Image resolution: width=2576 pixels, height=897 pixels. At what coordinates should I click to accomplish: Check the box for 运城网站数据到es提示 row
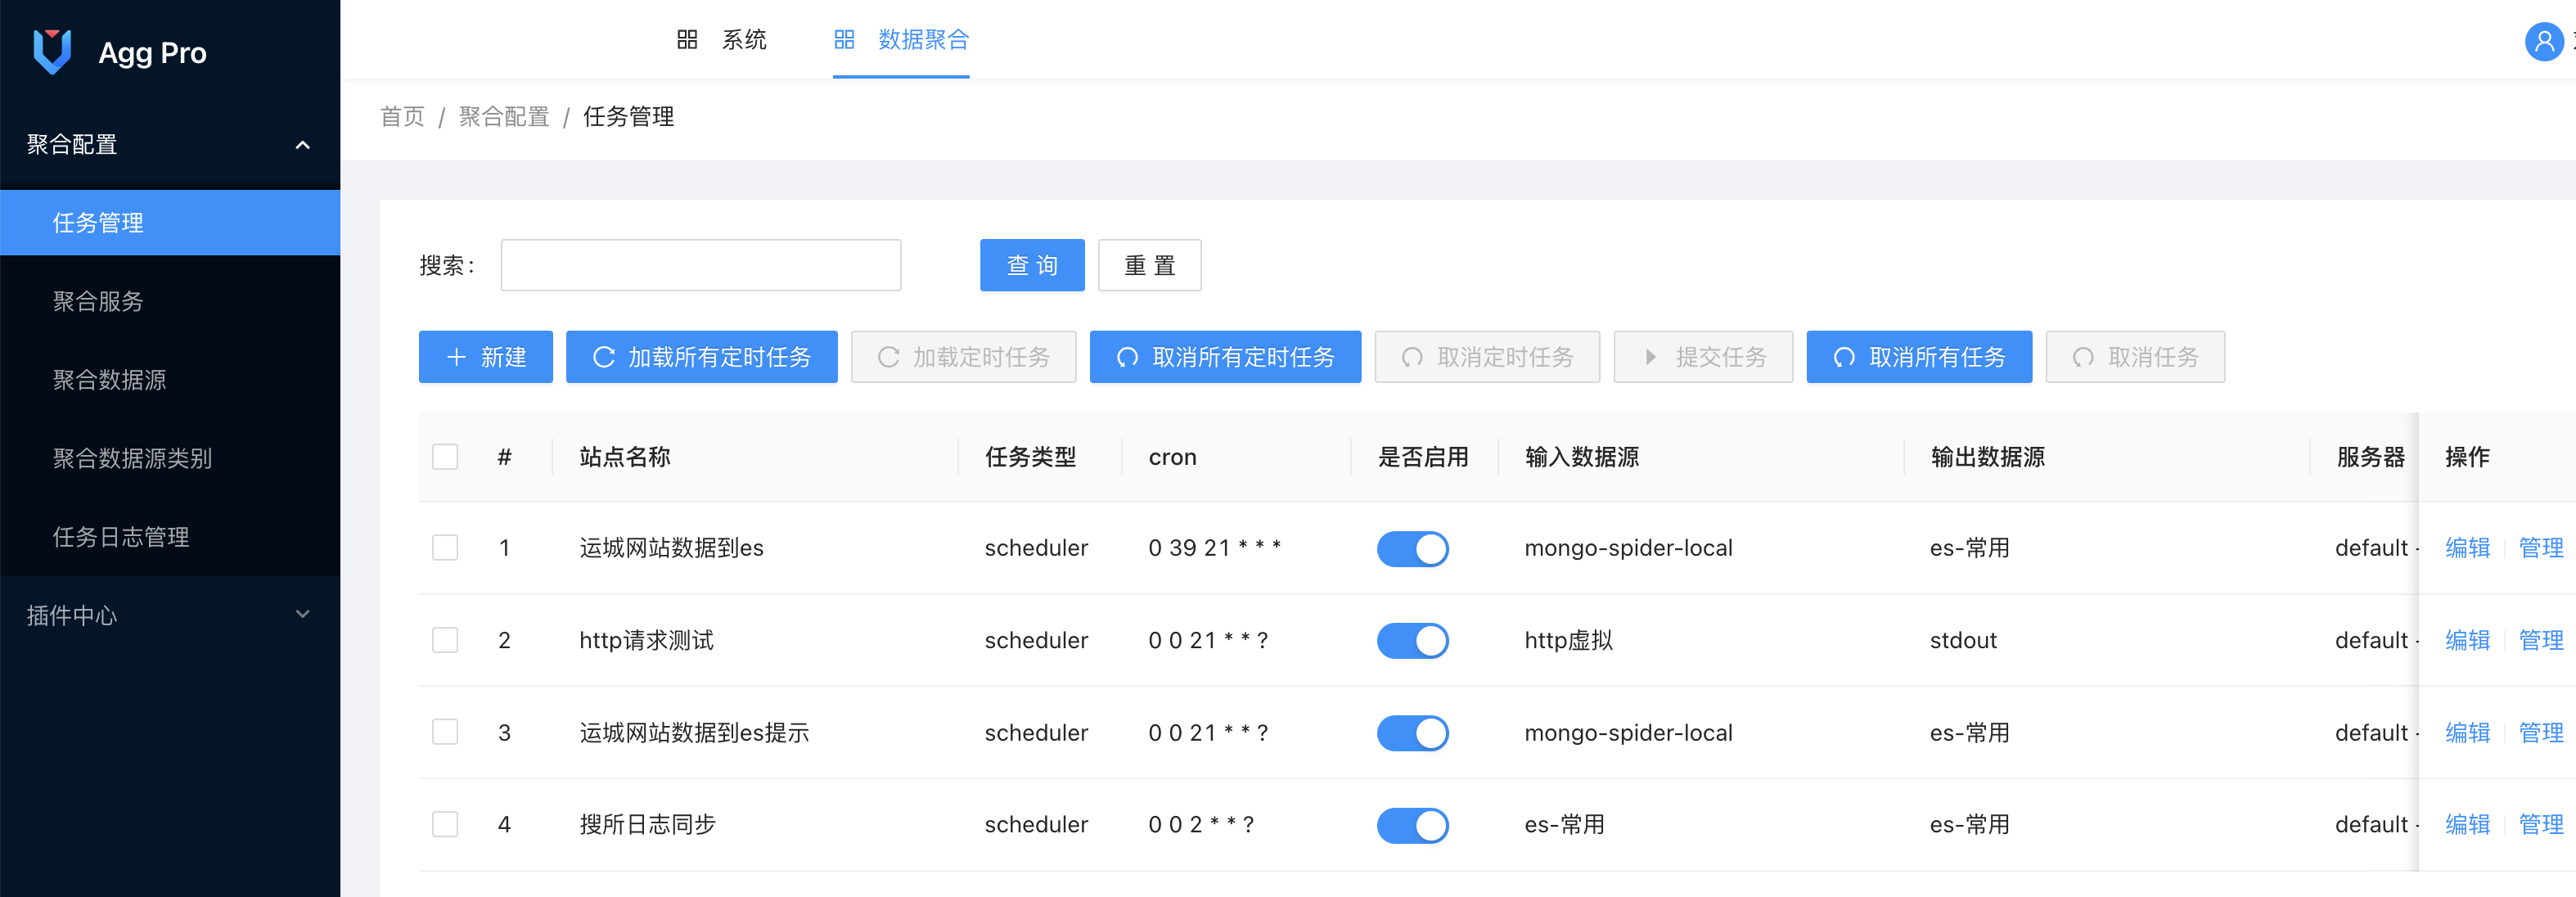click(x=445, y=732)
